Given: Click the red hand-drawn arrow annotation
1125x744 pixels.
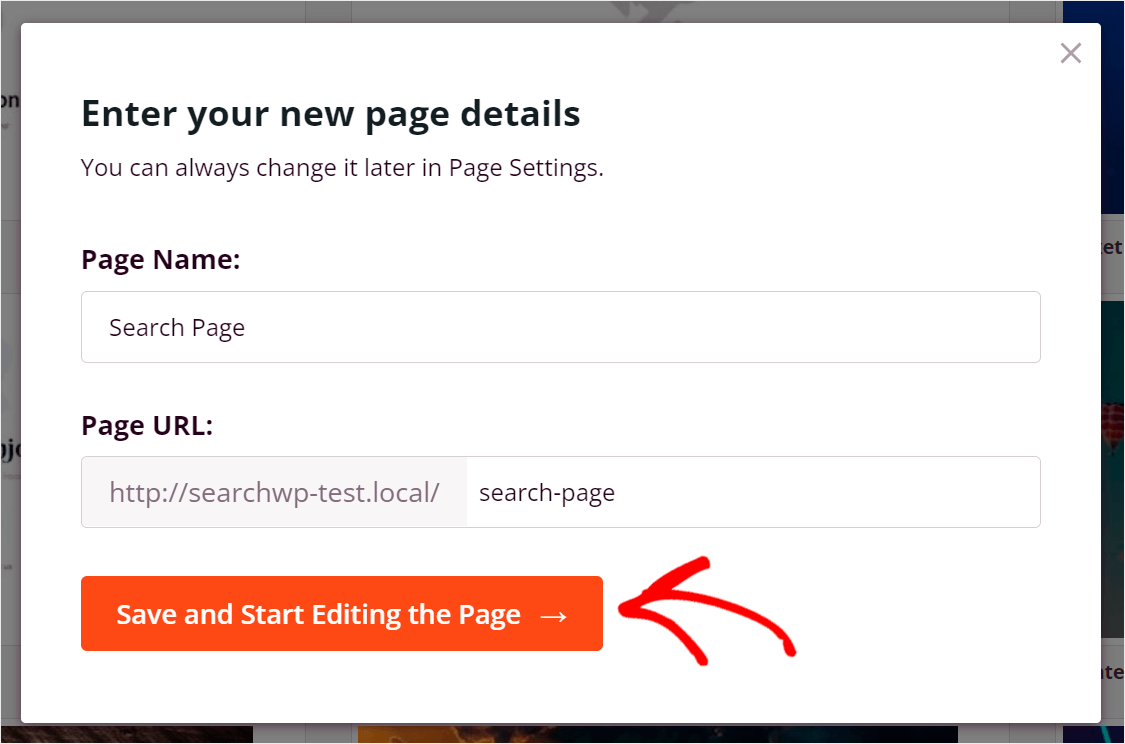Looking at the screenshot, I should (710, 612).
